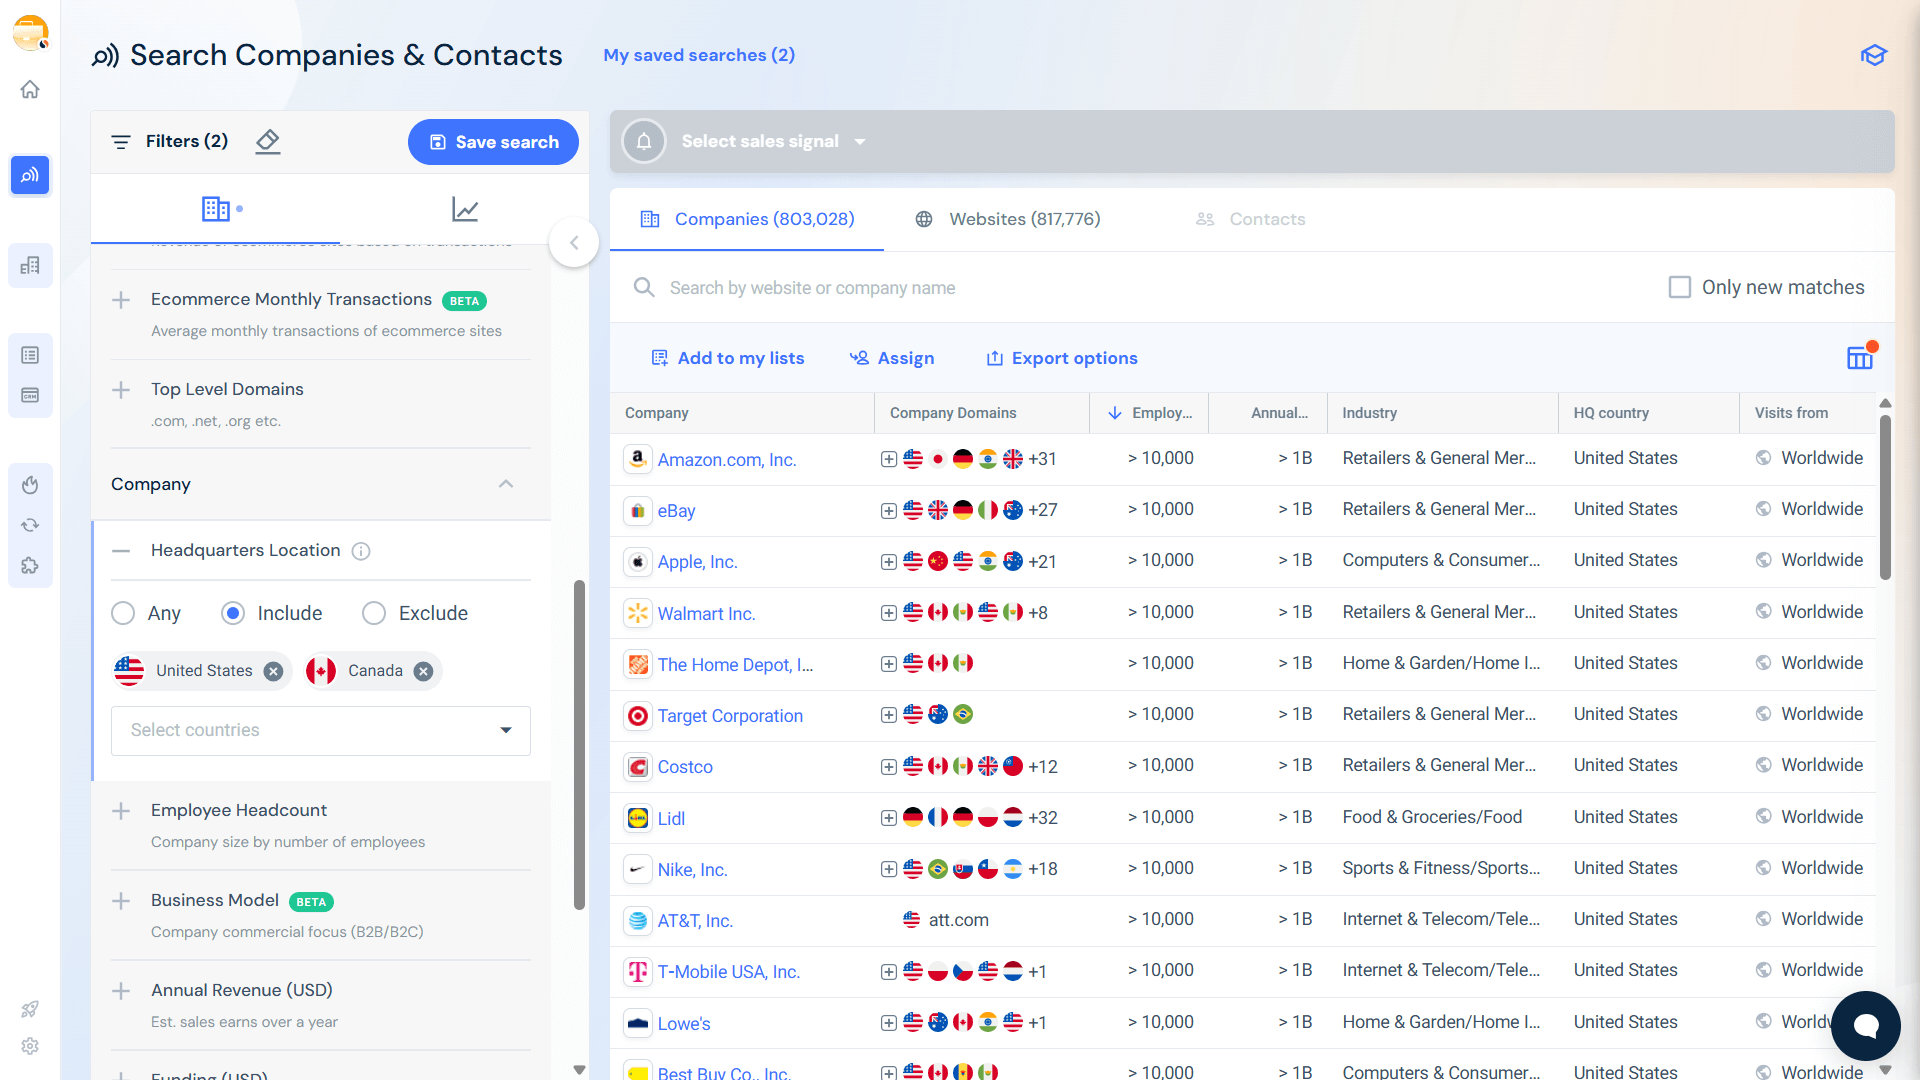Collapse the Company filter section
This screenshot has width=1920, height=1080.
(x=506, y=484)
